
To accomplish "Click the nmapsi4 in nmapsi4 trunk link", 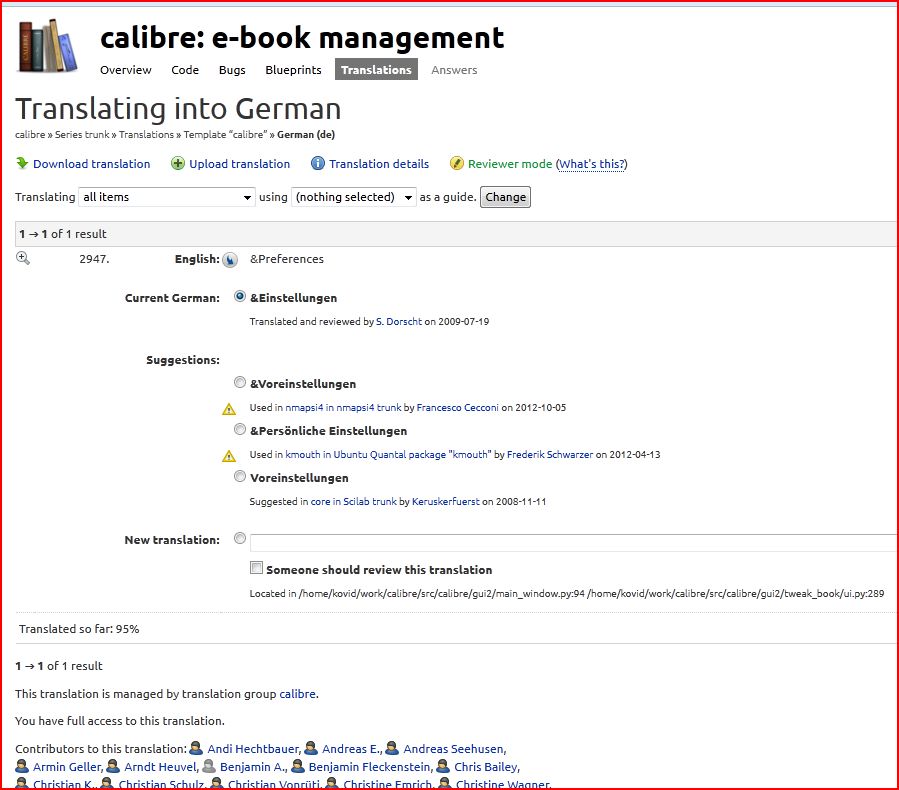I will [343, 408].
